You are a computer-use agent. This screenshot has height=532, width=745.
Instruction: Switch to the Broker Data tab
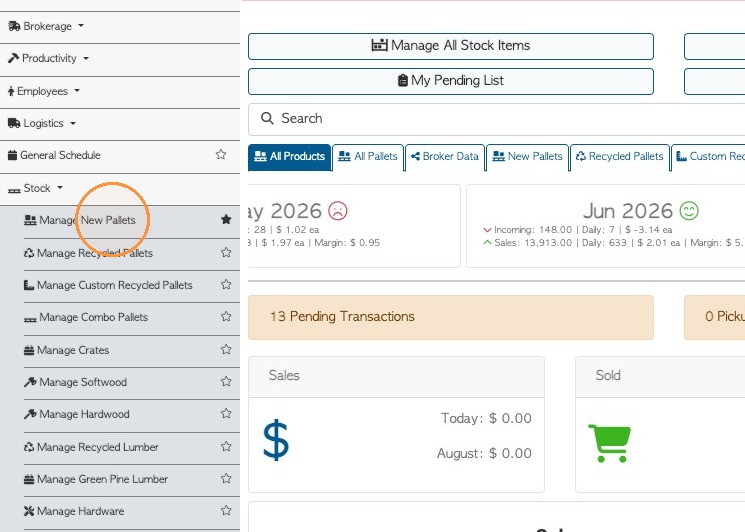point(445,157)
